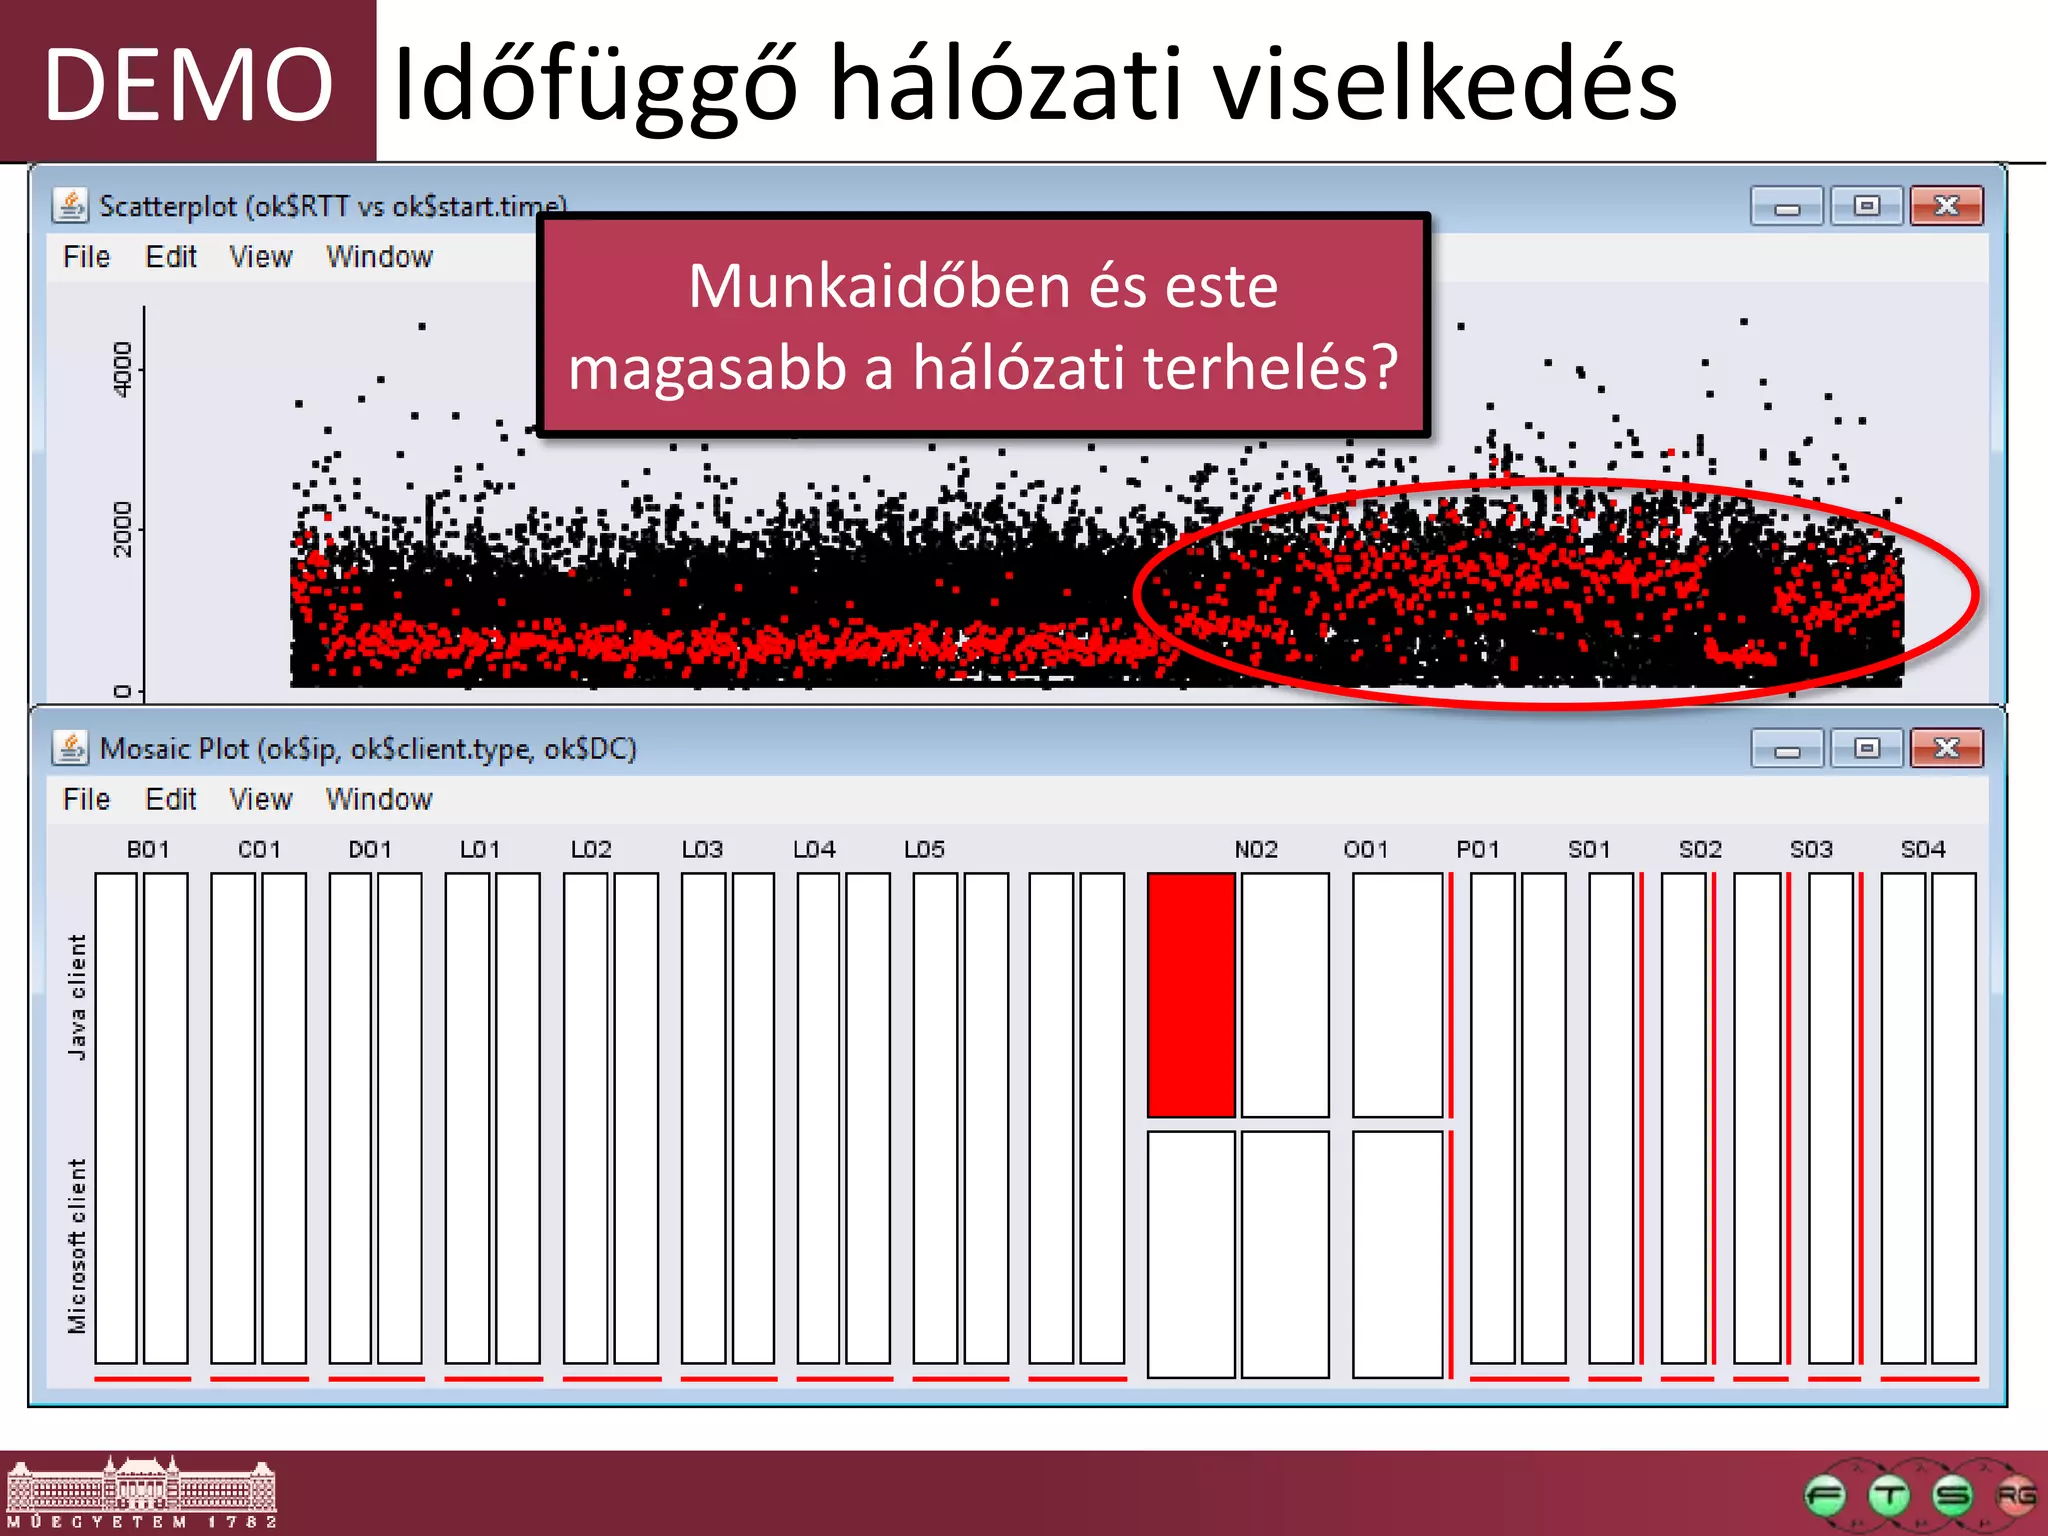Maximize the Mosaic Plot window
2048x1536 pixels.
1866,748
